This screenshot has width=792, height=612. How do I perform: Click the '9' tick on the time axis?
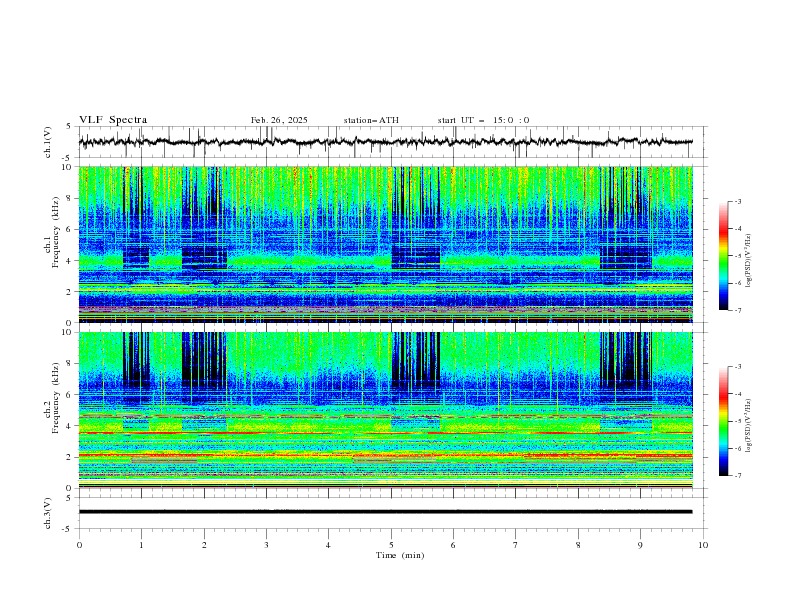[x=640, y=545]
